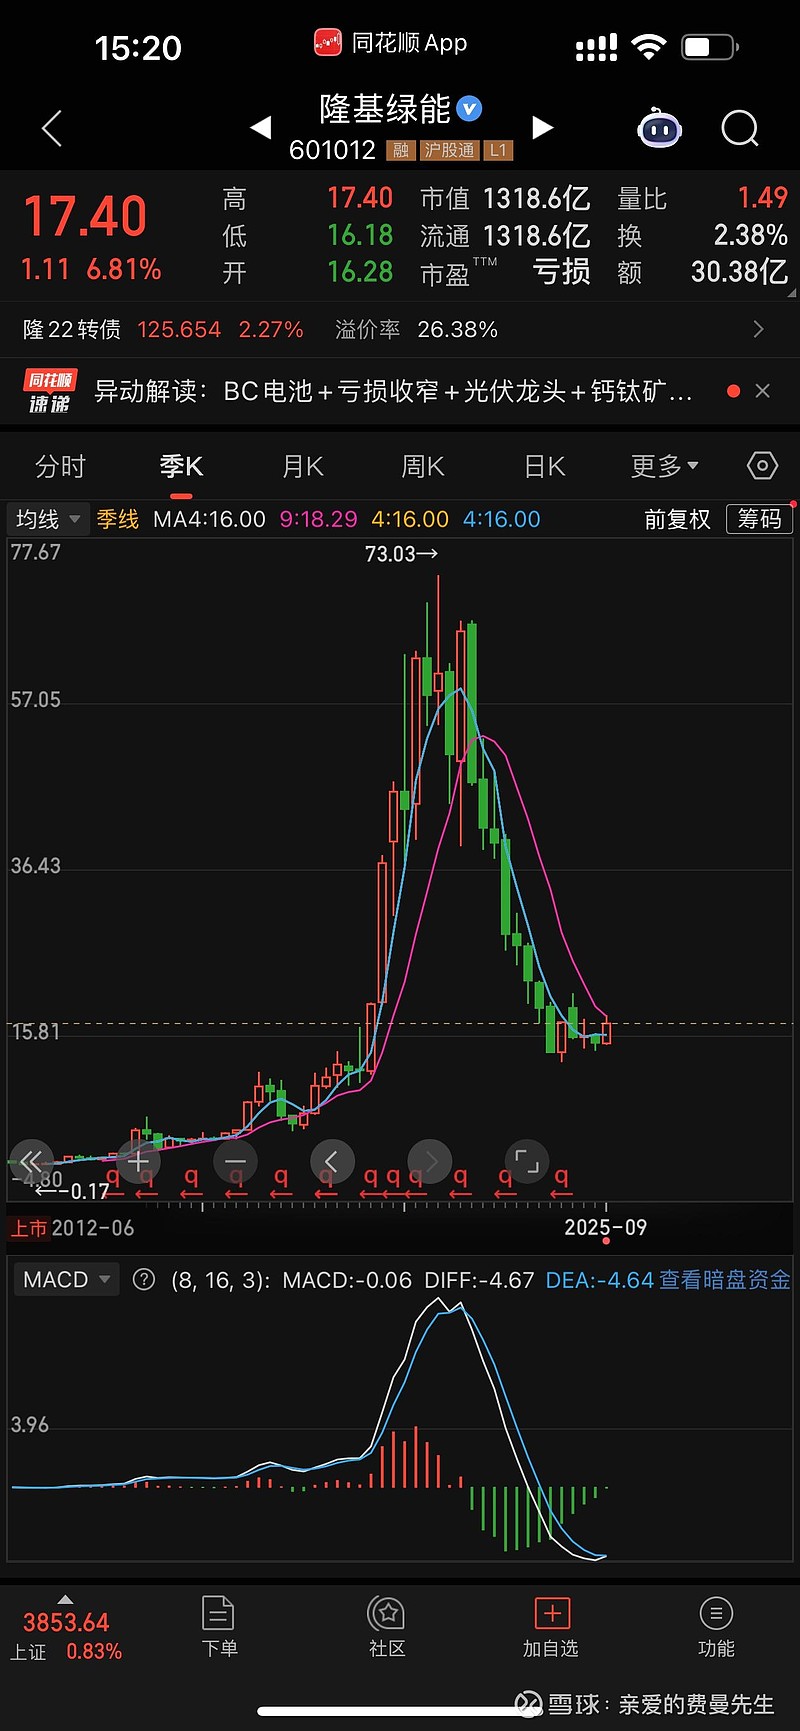Open the MACD indicator dropdown
Image resolution: width=800 pixels, height=1731 pixels.
click(x=66, y=1279)
